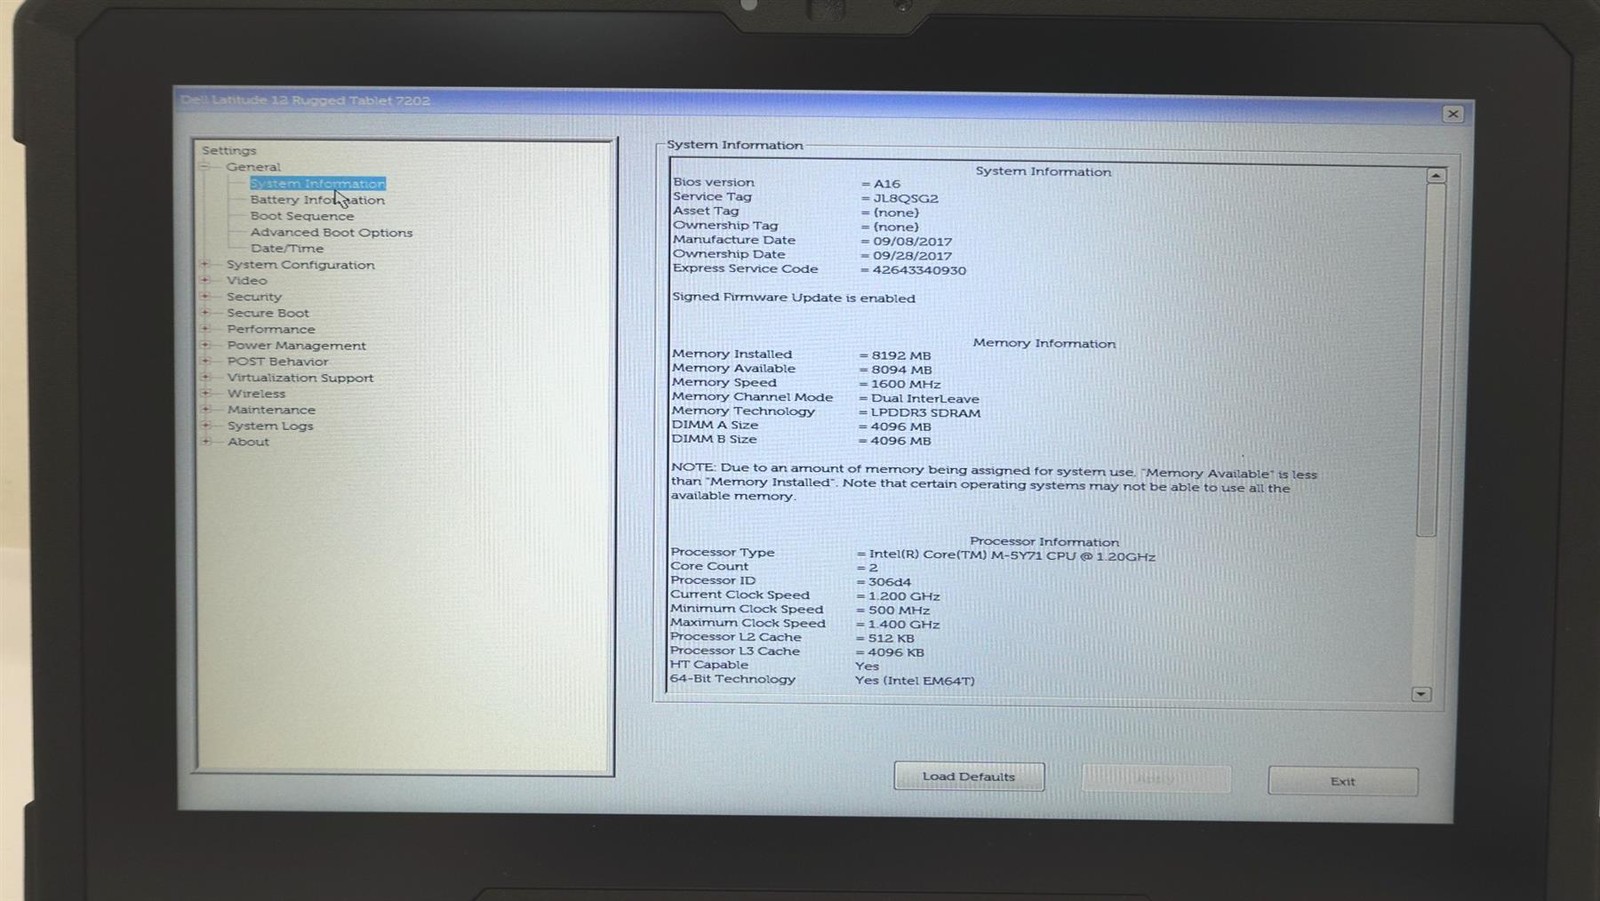The height and width of the screenshot is (901, 1600).
Task: Click the Service Tag value JL8QSG2
Action: 906,198
